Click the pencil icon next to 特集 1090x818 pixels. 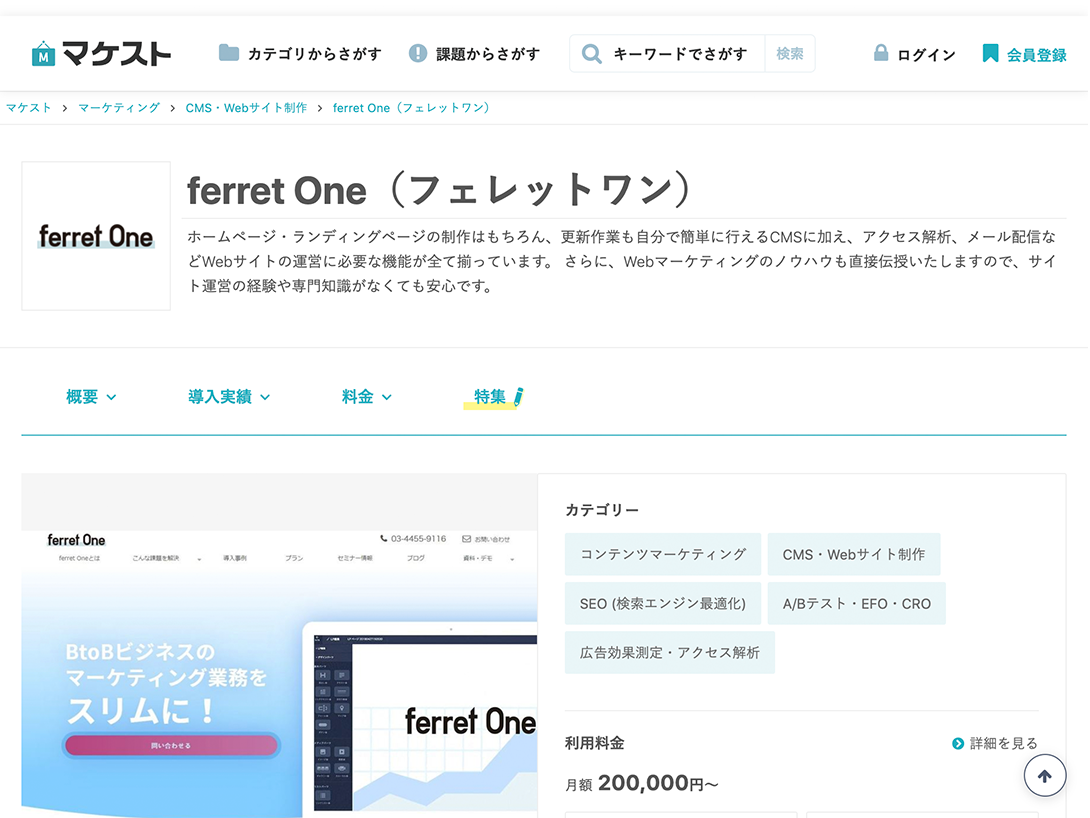tap(518, 396)
